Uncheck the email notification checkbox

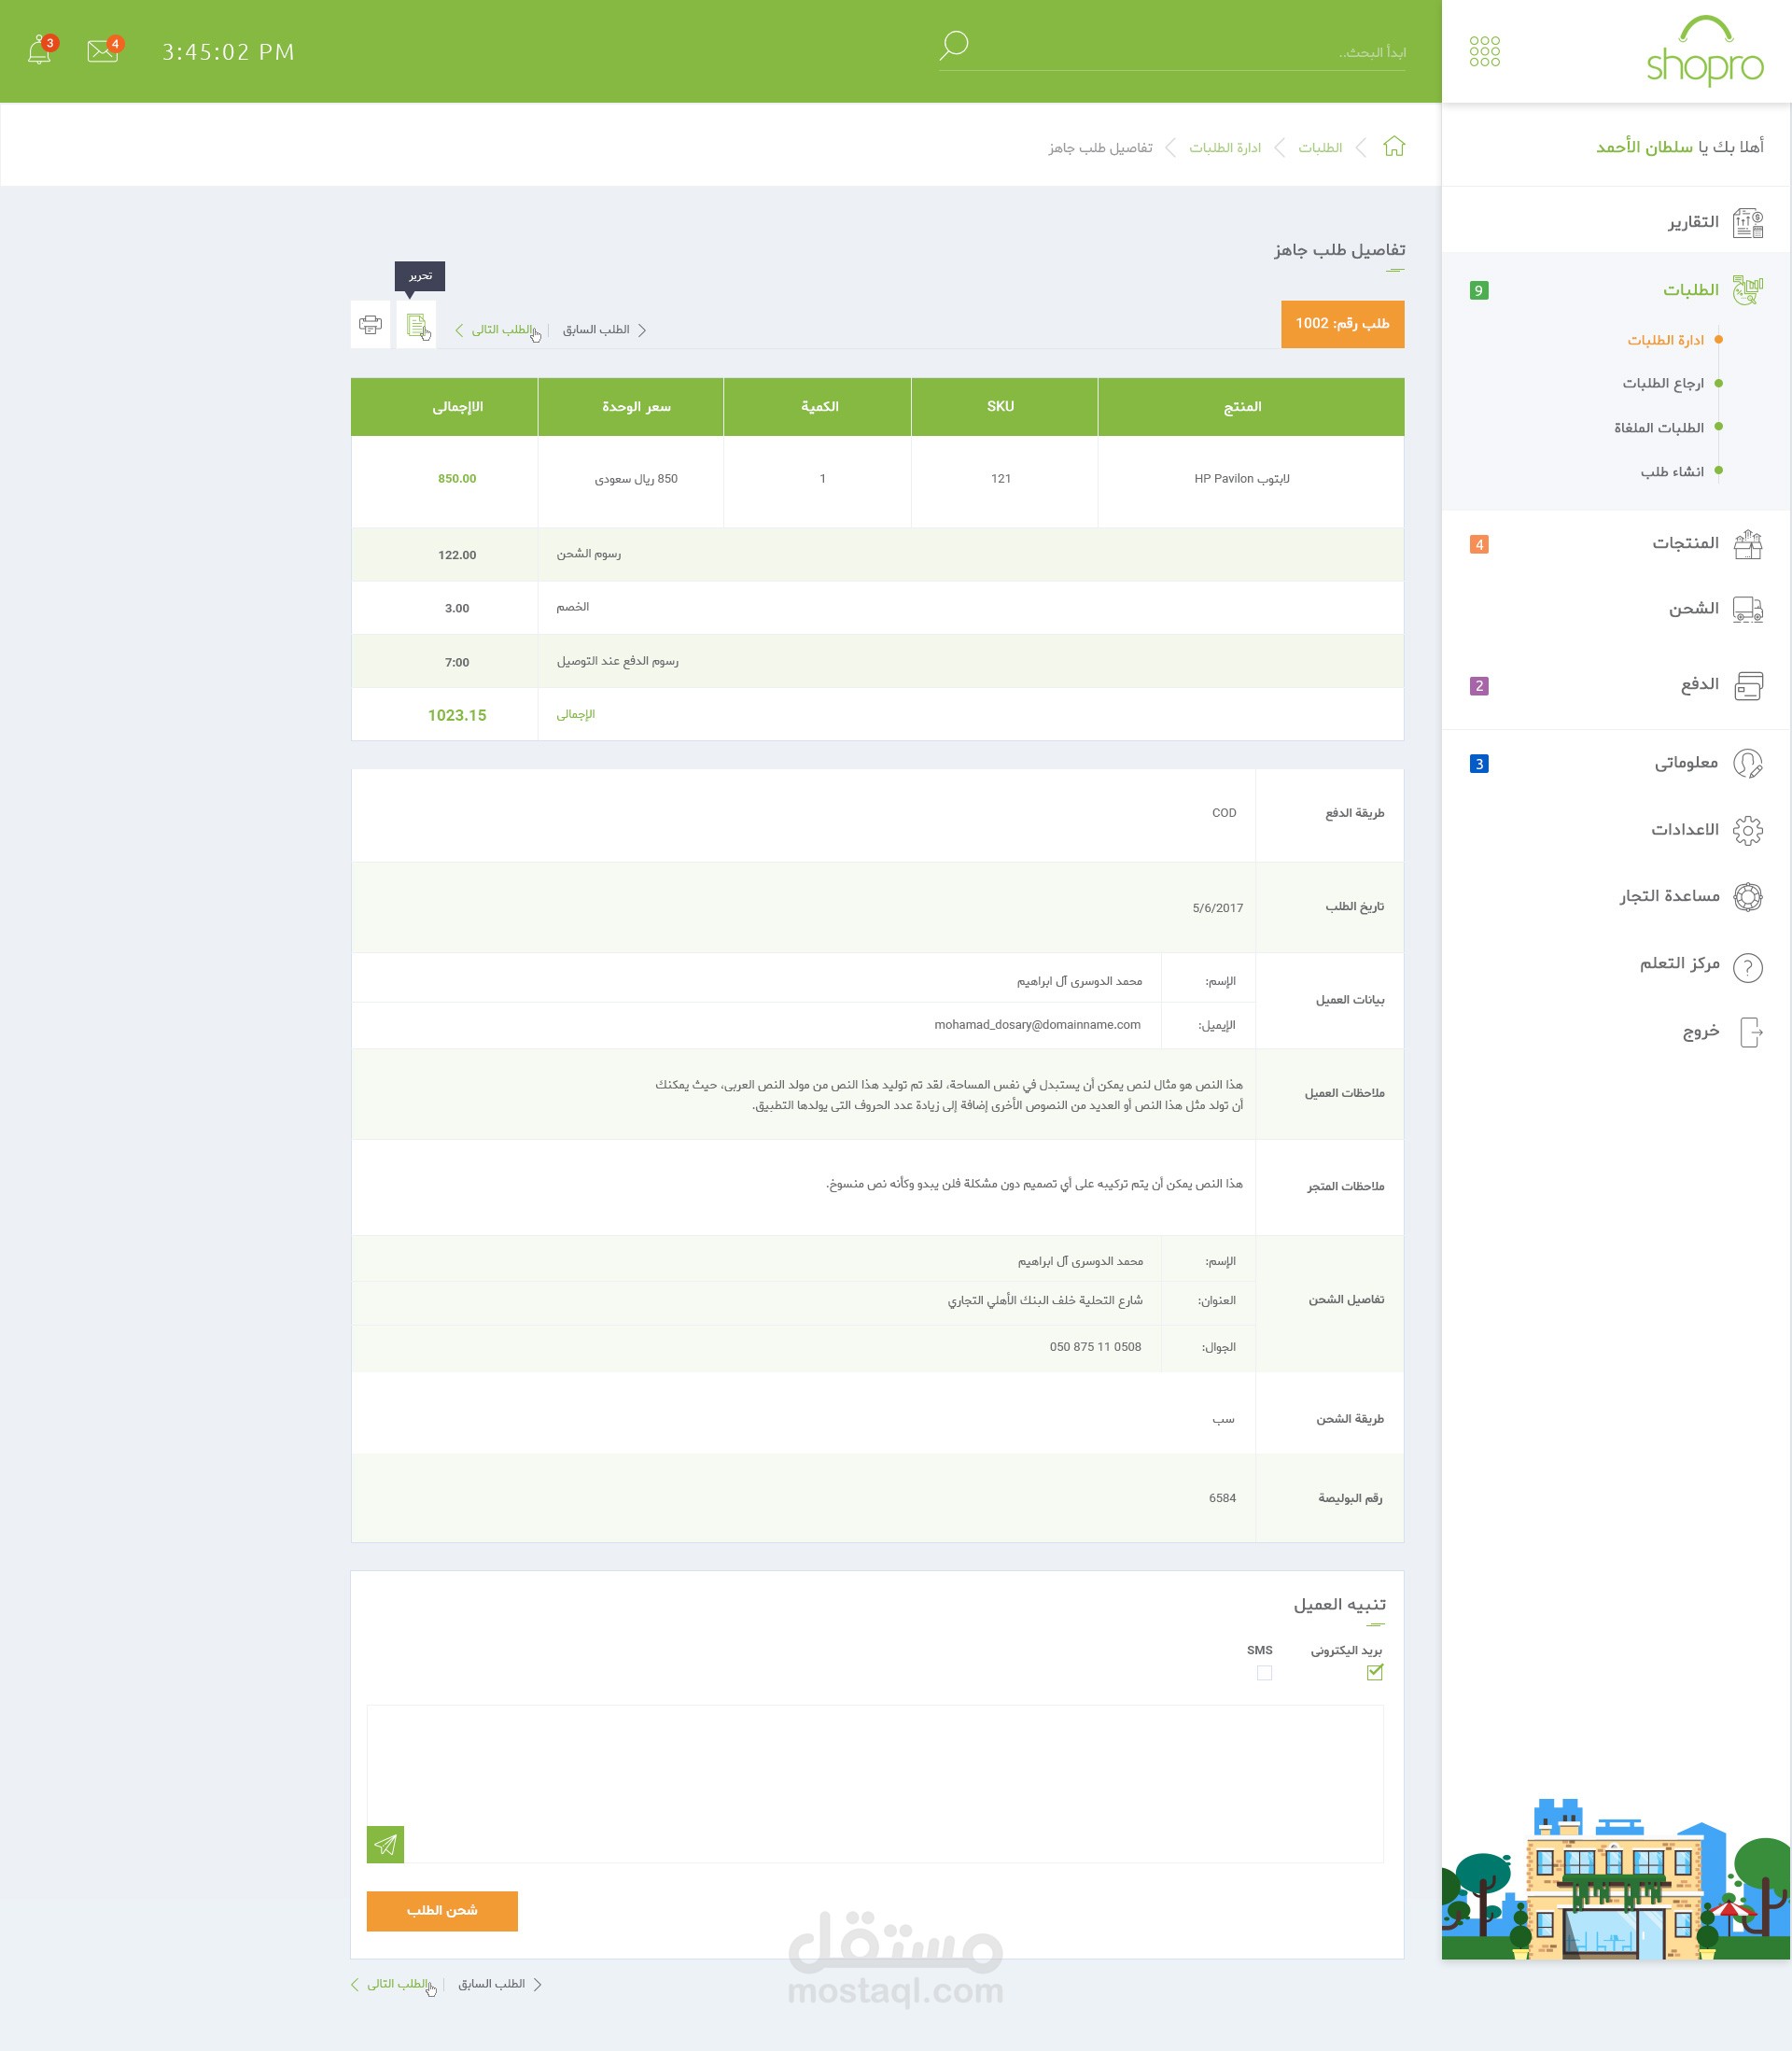[1375, 1672]
